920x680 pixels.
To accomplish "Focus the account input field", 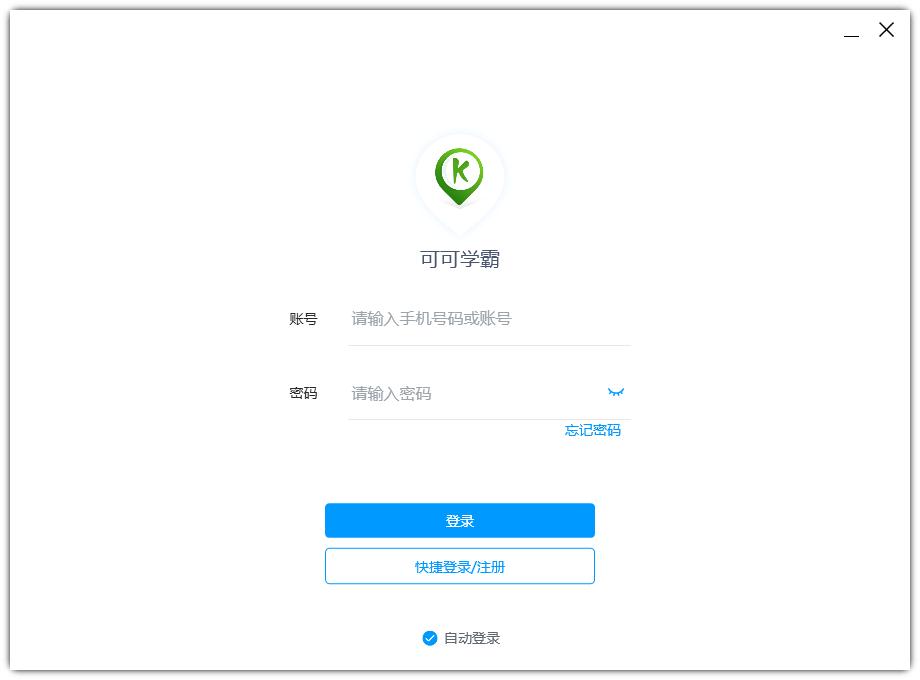I will 489,319.
